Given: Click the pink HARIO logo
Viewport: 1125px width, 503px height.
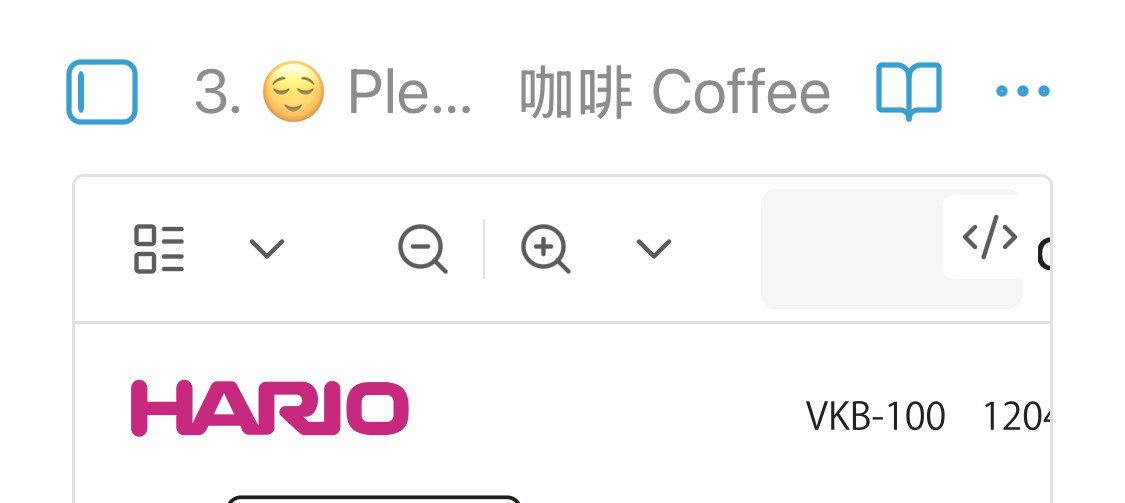Looking at the screenshot, I should [x=270, y=408].
